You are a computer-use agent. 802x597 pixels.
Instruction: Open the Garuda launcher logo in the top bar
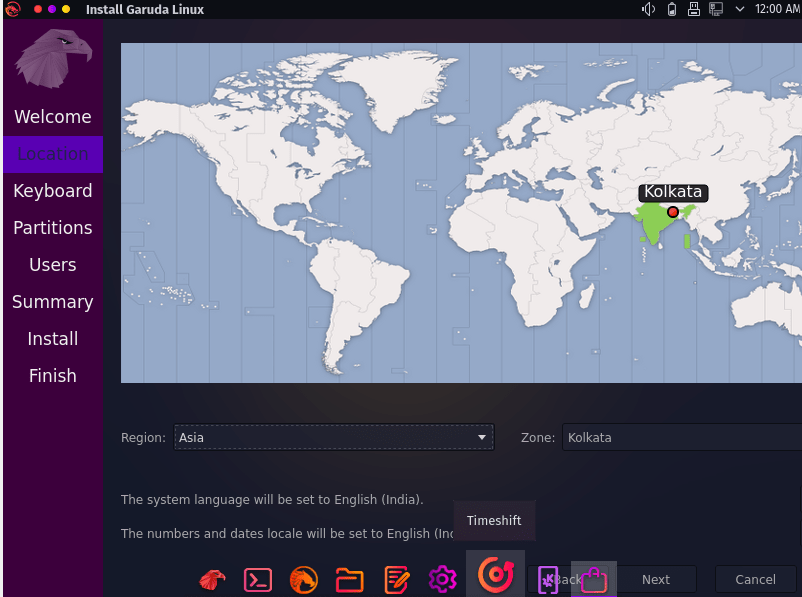(13, 9)
